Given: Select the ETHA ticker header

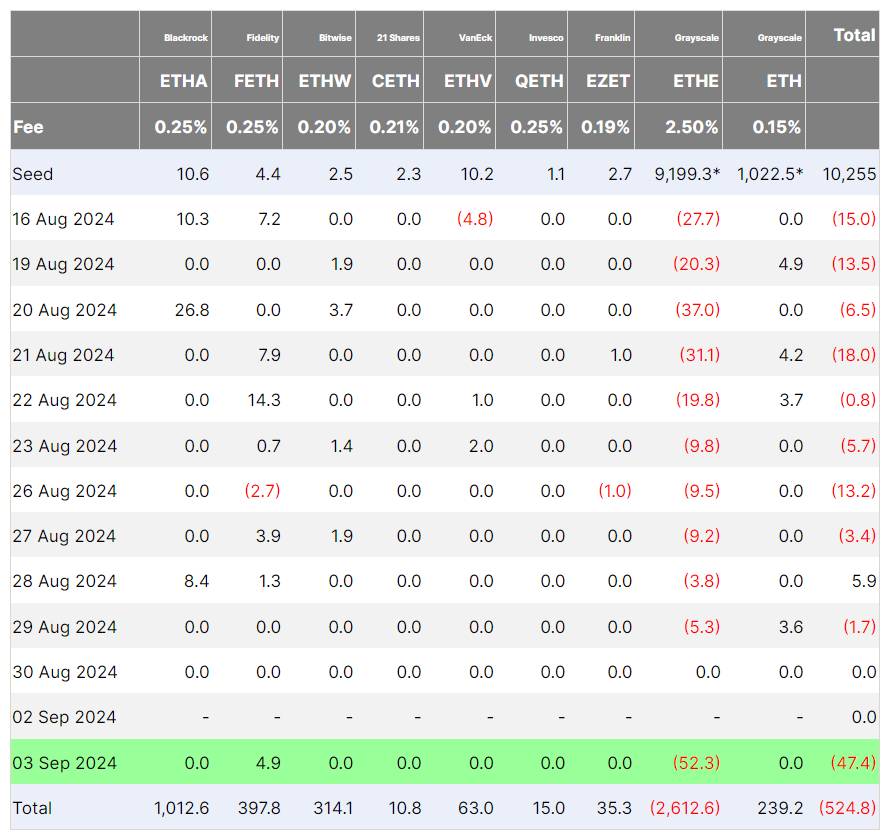Looking at the screenshot, I should (x=183, y=81).
